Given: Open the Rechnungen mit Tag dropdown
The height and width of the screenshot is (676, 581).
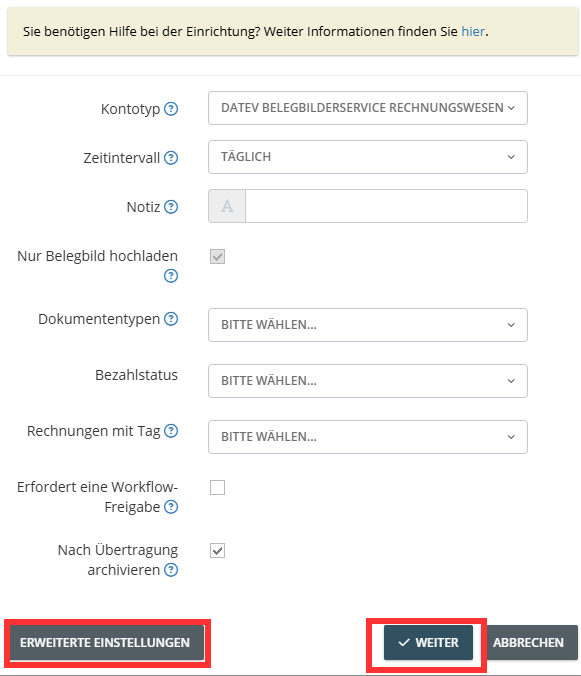Looking at the screenshot, I should click(368, 437).
